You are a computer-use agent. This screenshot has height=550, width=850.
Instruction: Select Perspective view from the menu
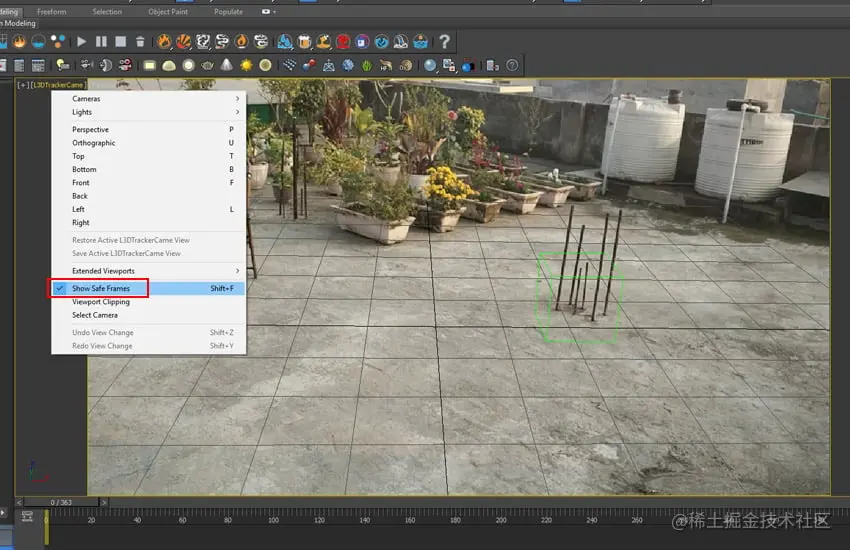click(90, 129)
